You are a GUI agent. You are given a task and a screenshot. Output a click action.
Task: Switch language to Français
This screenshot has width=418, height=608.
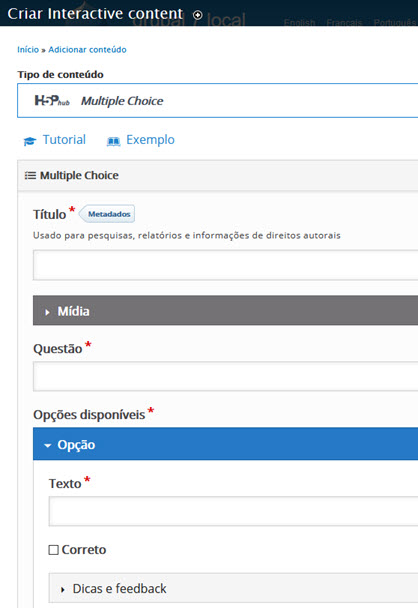point(344,22)
